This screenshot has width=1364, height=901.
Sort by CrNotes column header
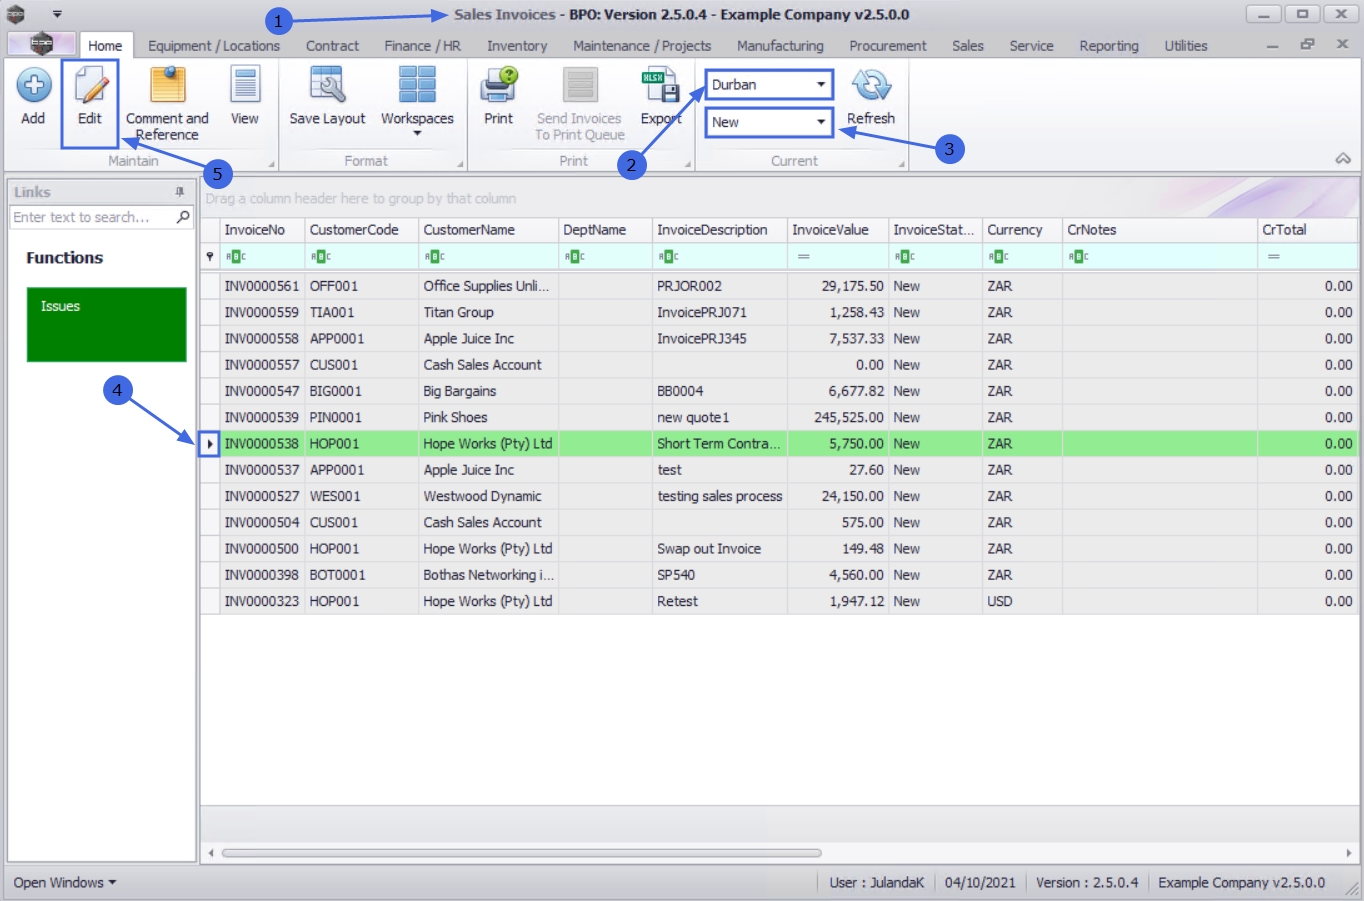point(1160,230)
